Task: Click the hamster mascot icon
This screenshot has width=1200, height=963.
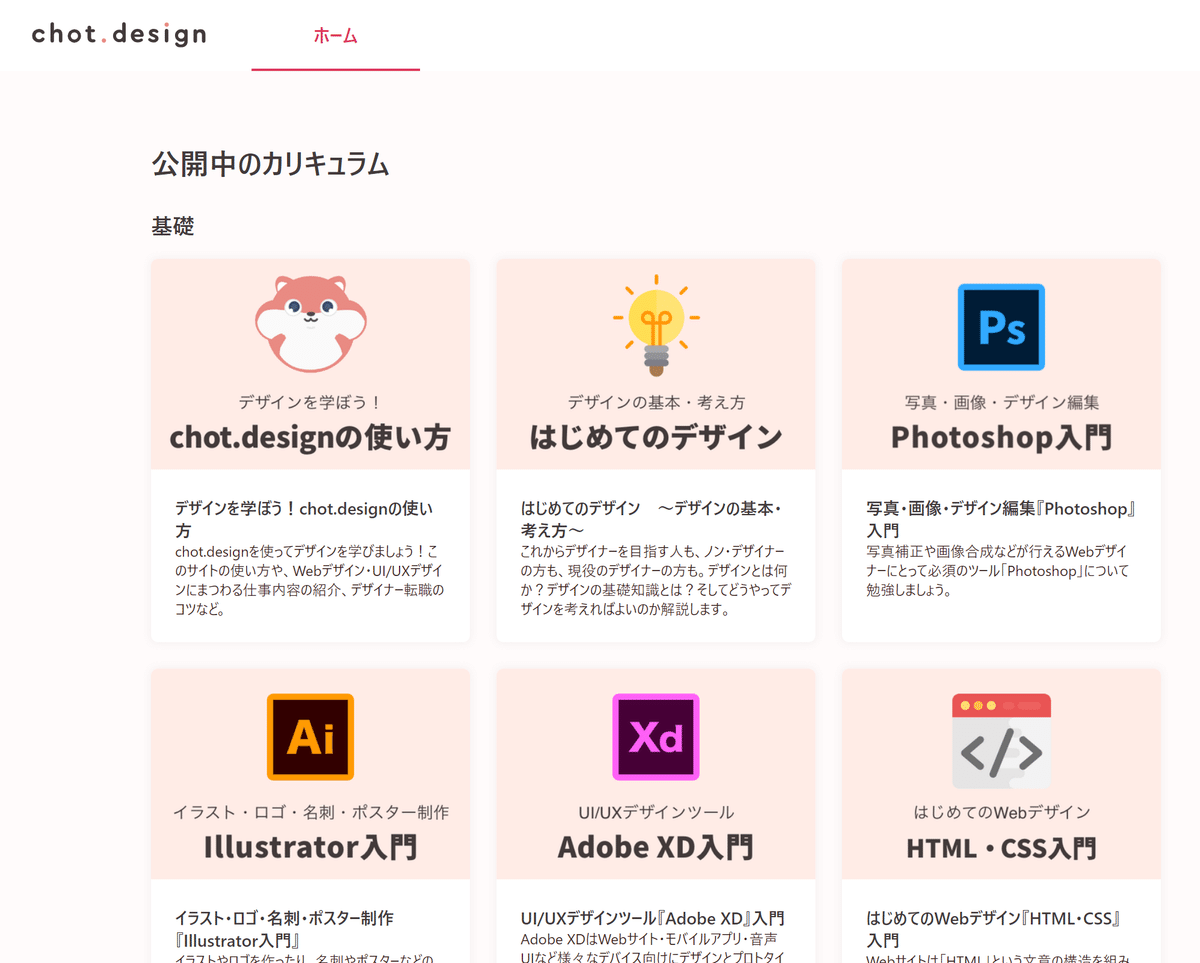Action: (311, 324)
